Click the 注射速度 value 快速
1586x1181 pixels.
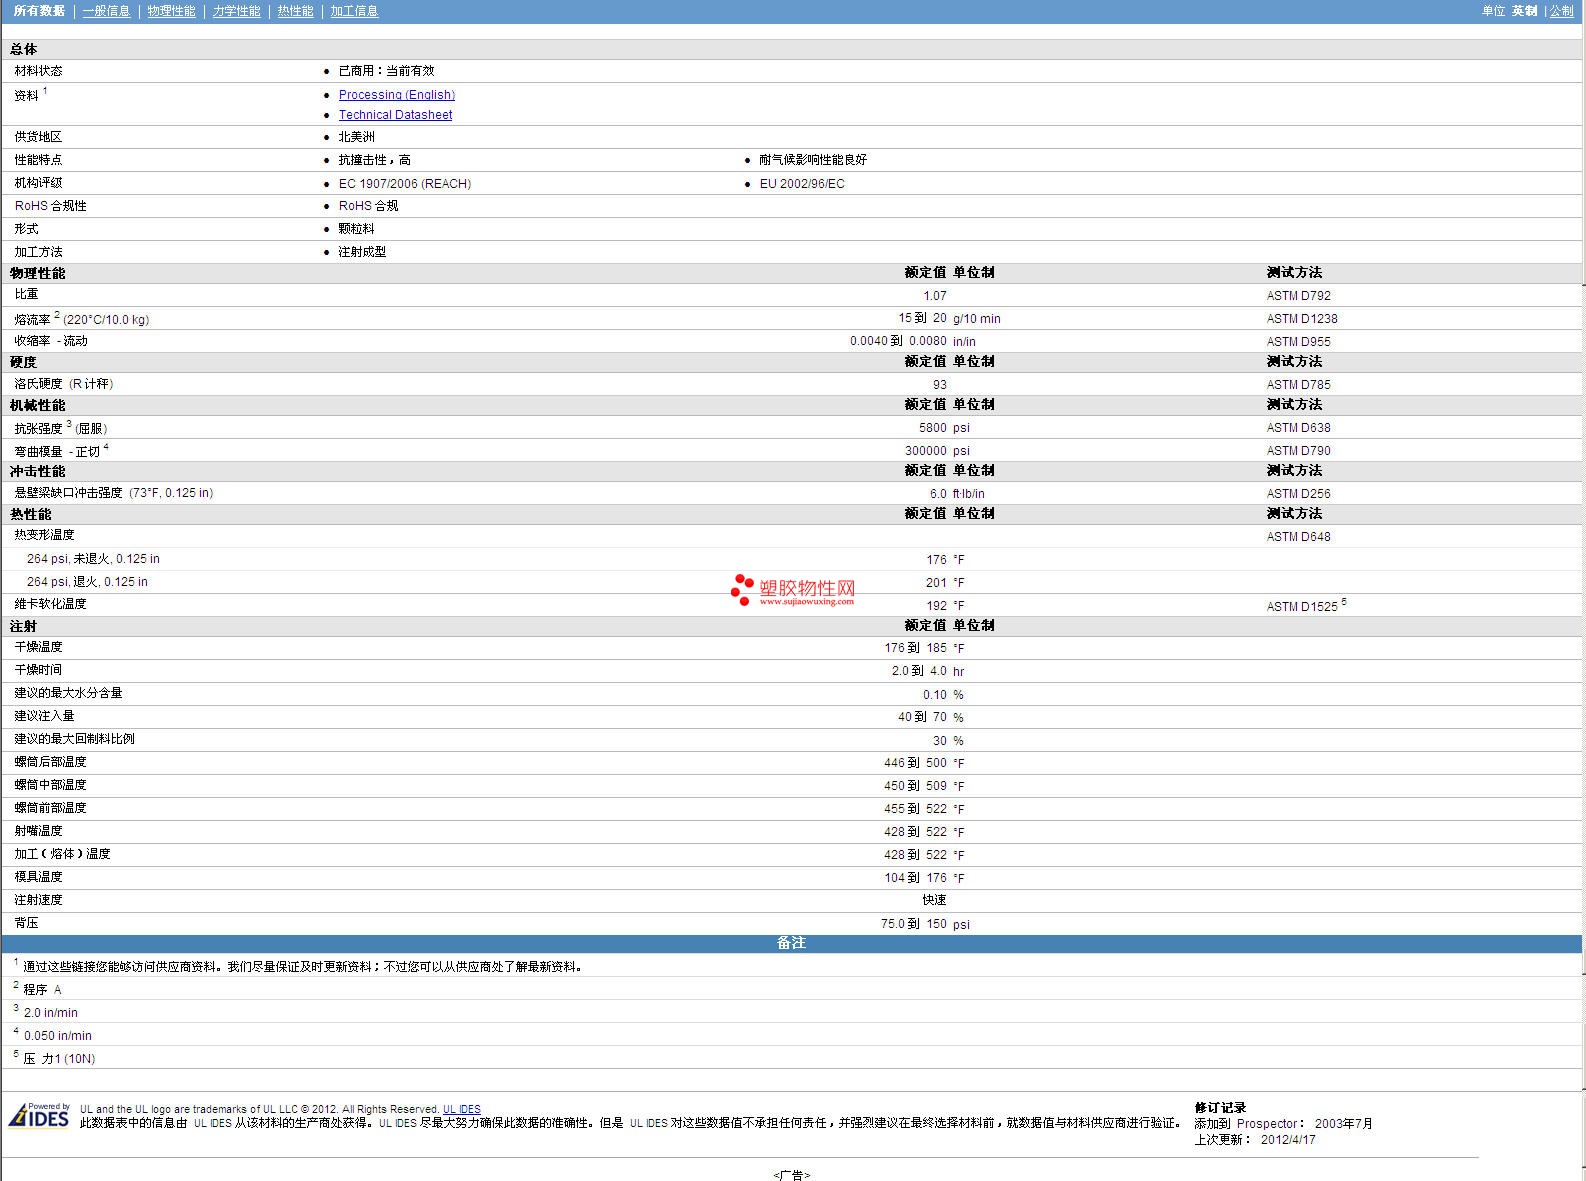tap(934, 900)
